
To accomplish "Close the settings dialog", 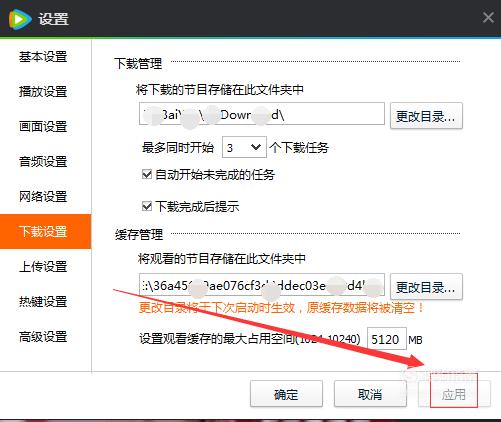I will [x=488, y=17].
